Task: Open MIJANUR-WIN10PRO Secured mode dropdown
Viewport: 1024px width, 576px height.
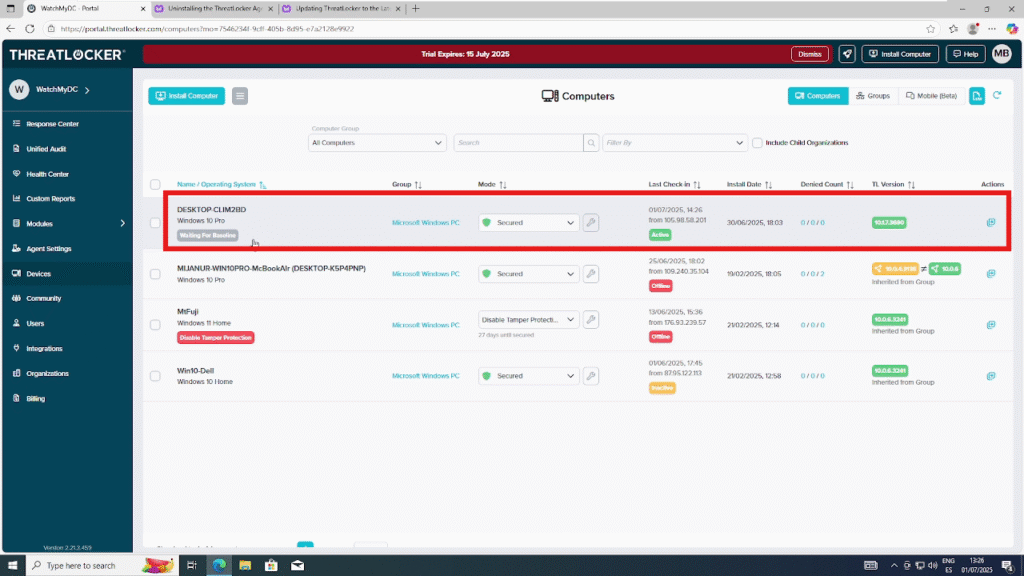Action: tap(528, 274)
